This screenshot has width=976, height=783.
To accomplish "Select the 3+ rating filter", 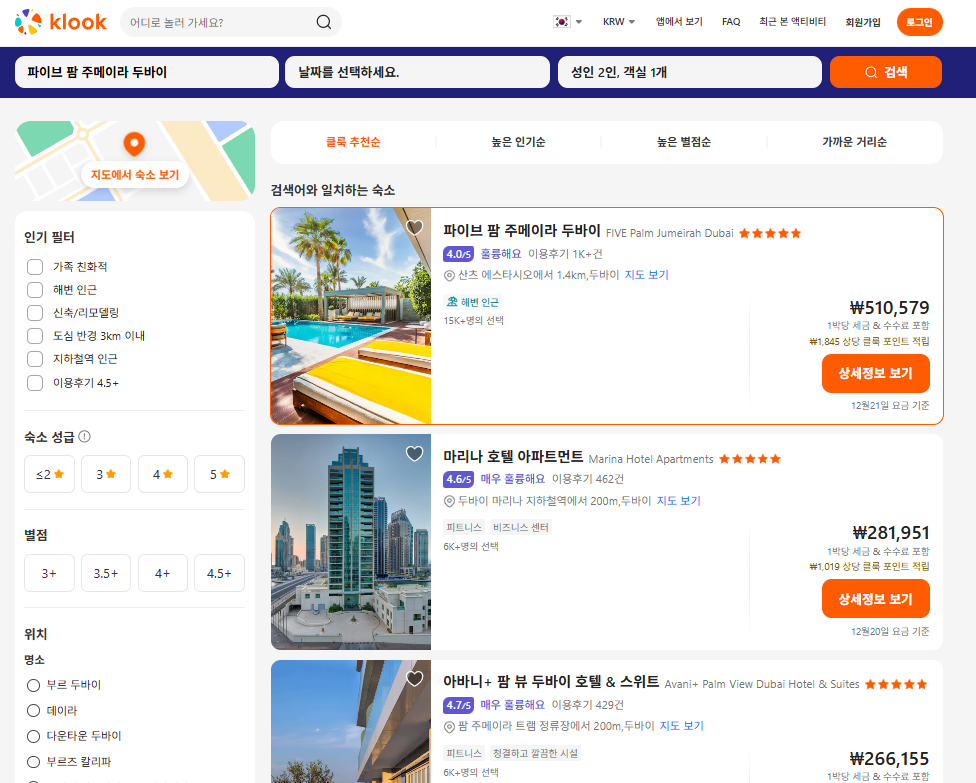I will click(x=50, y=573).
